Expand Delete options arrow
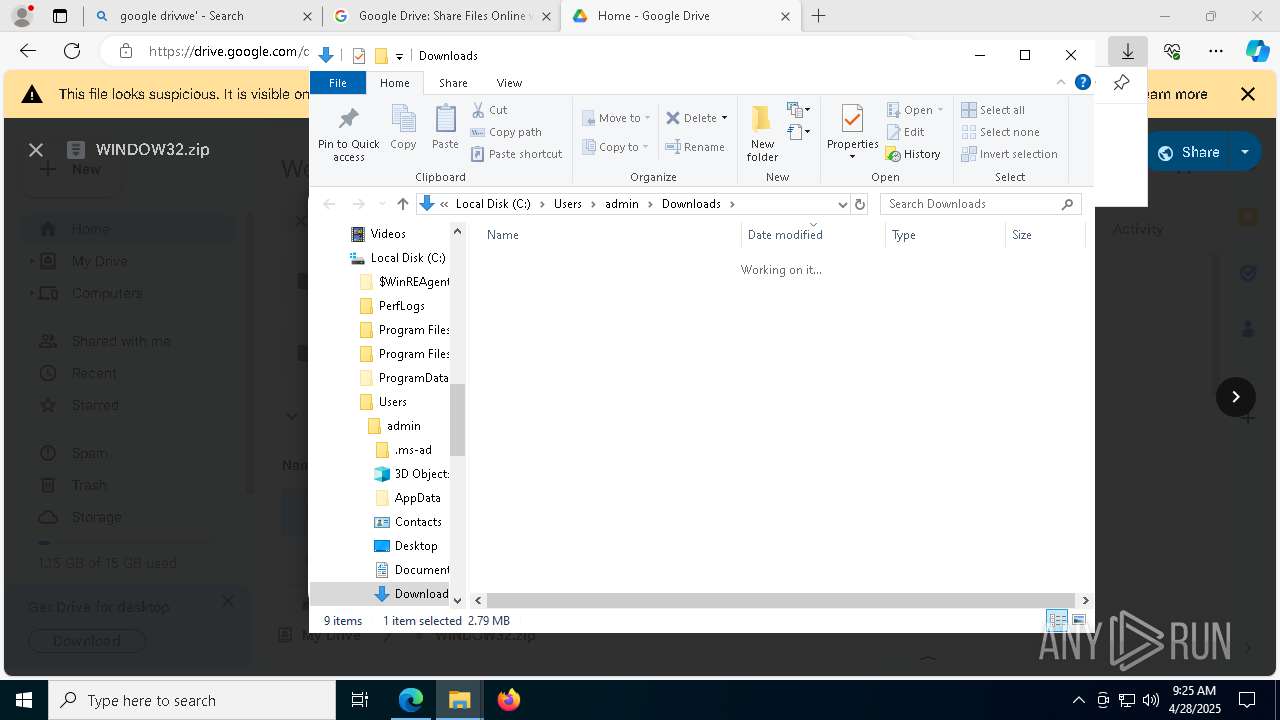Viewport: 1280px width, 720px height. [725, 118]
